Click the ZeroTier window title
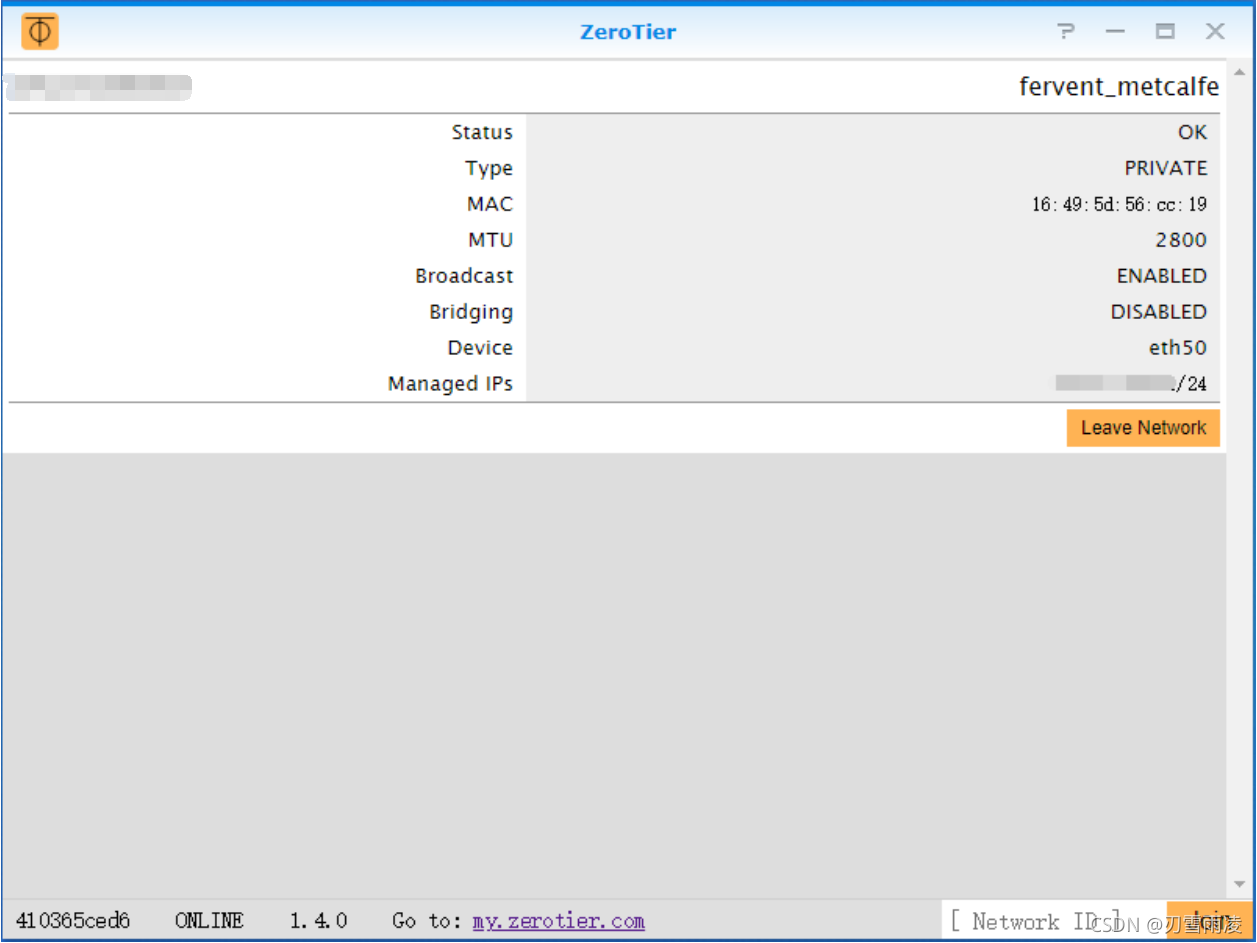The image size is (1257, 943). pyautogui.click(x=628, y=32)
